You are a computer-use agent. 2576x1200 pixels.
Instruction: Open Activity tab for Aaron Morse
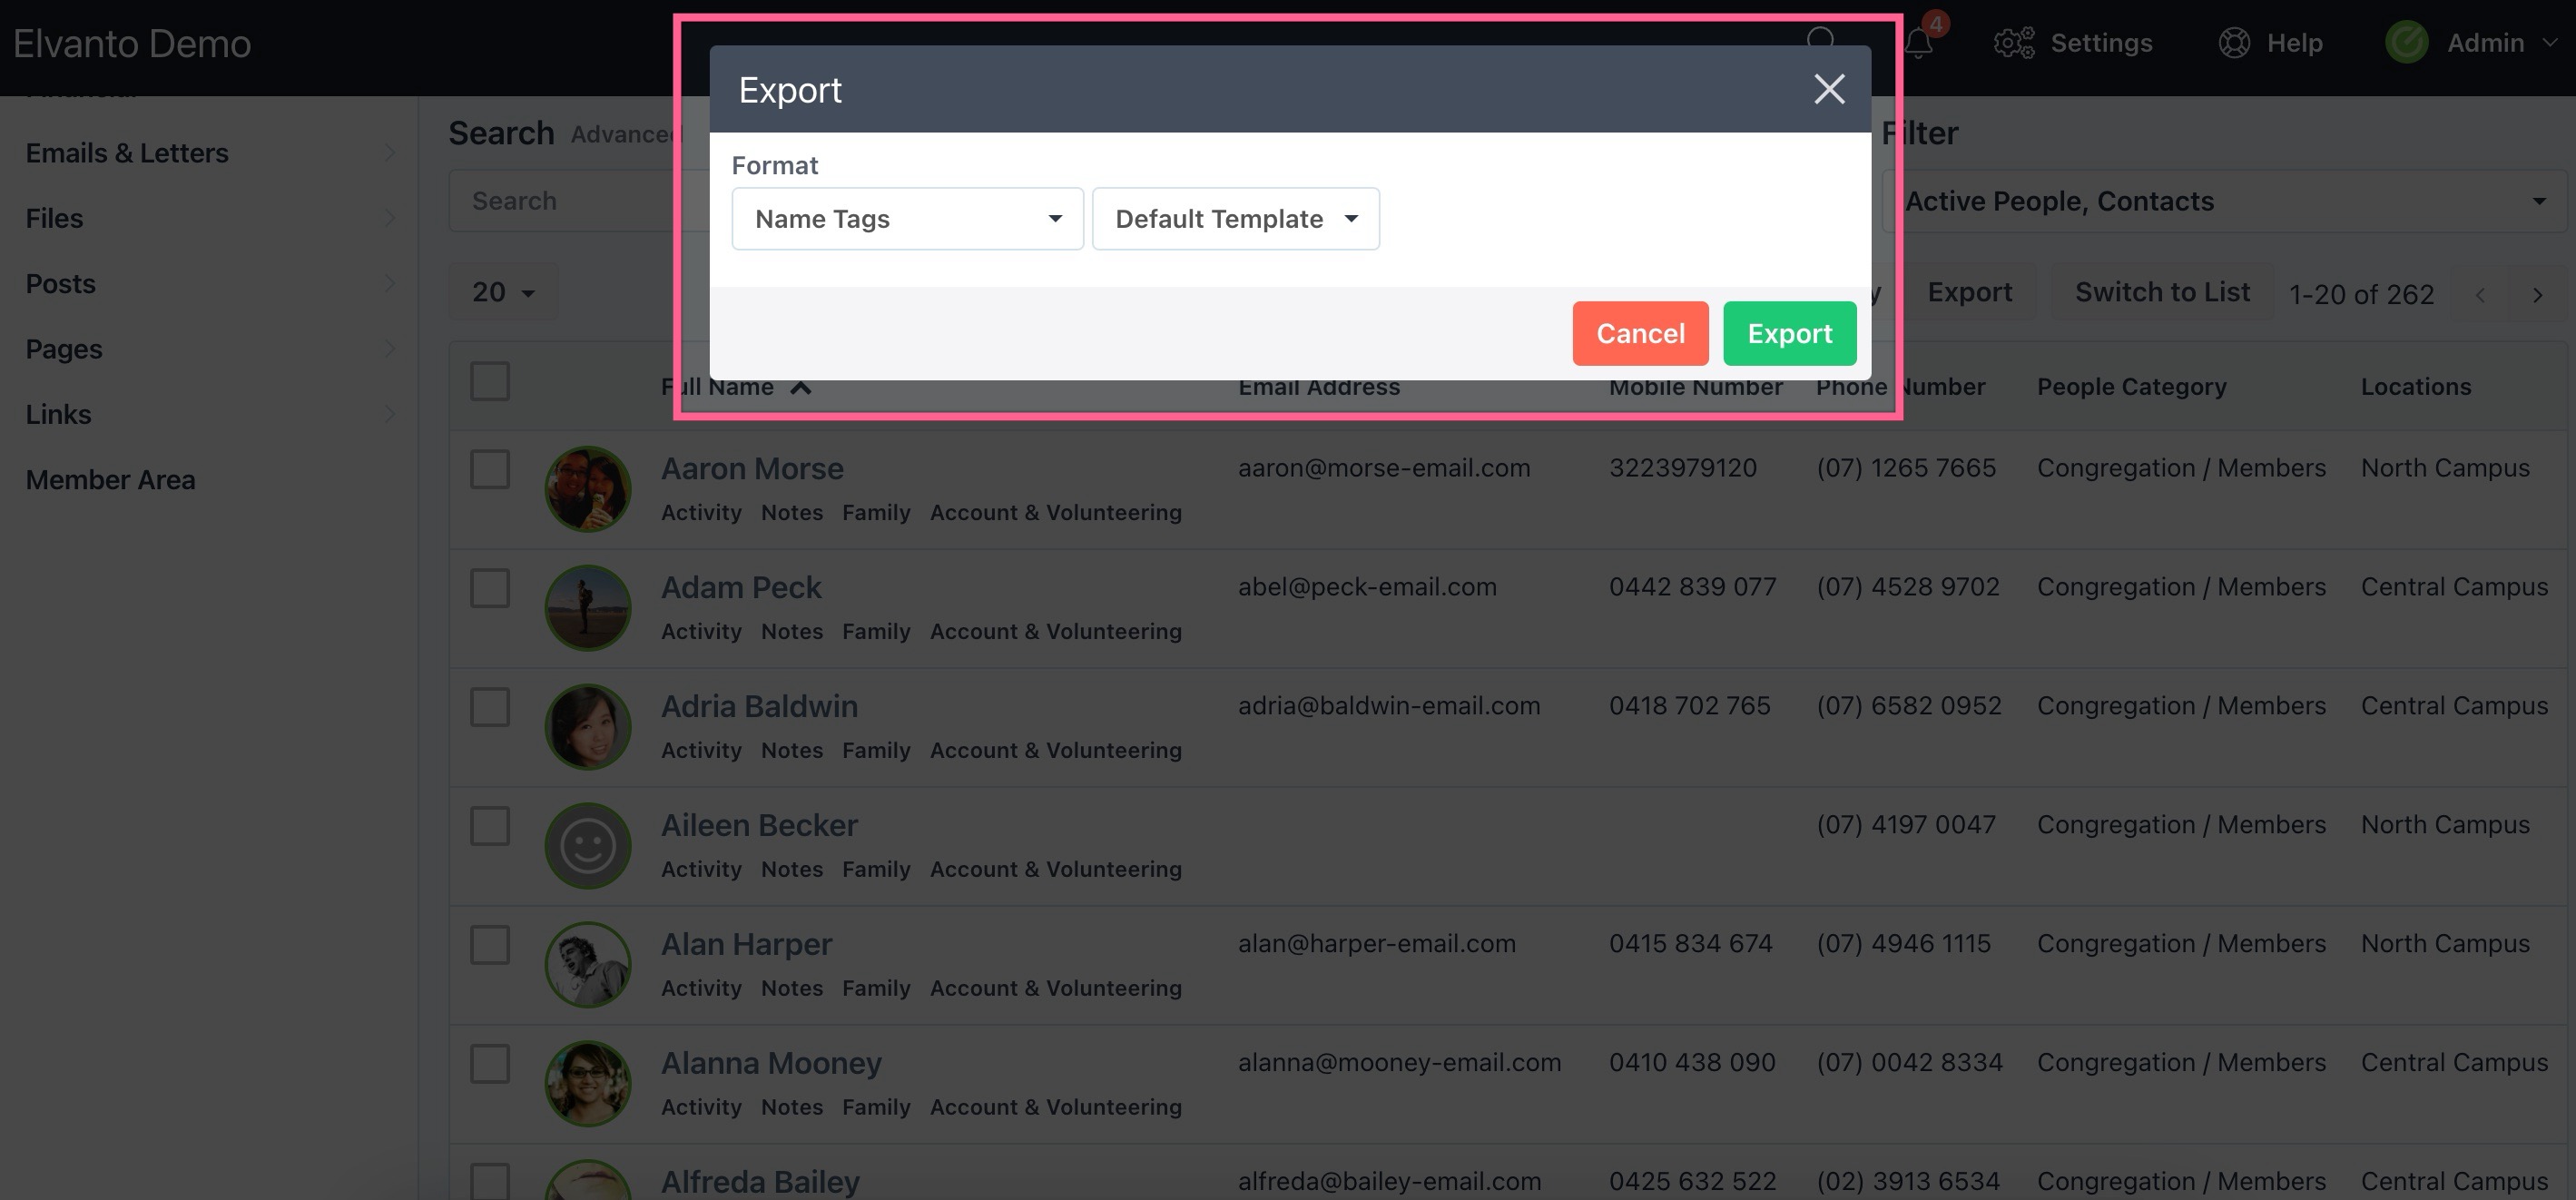701,513
